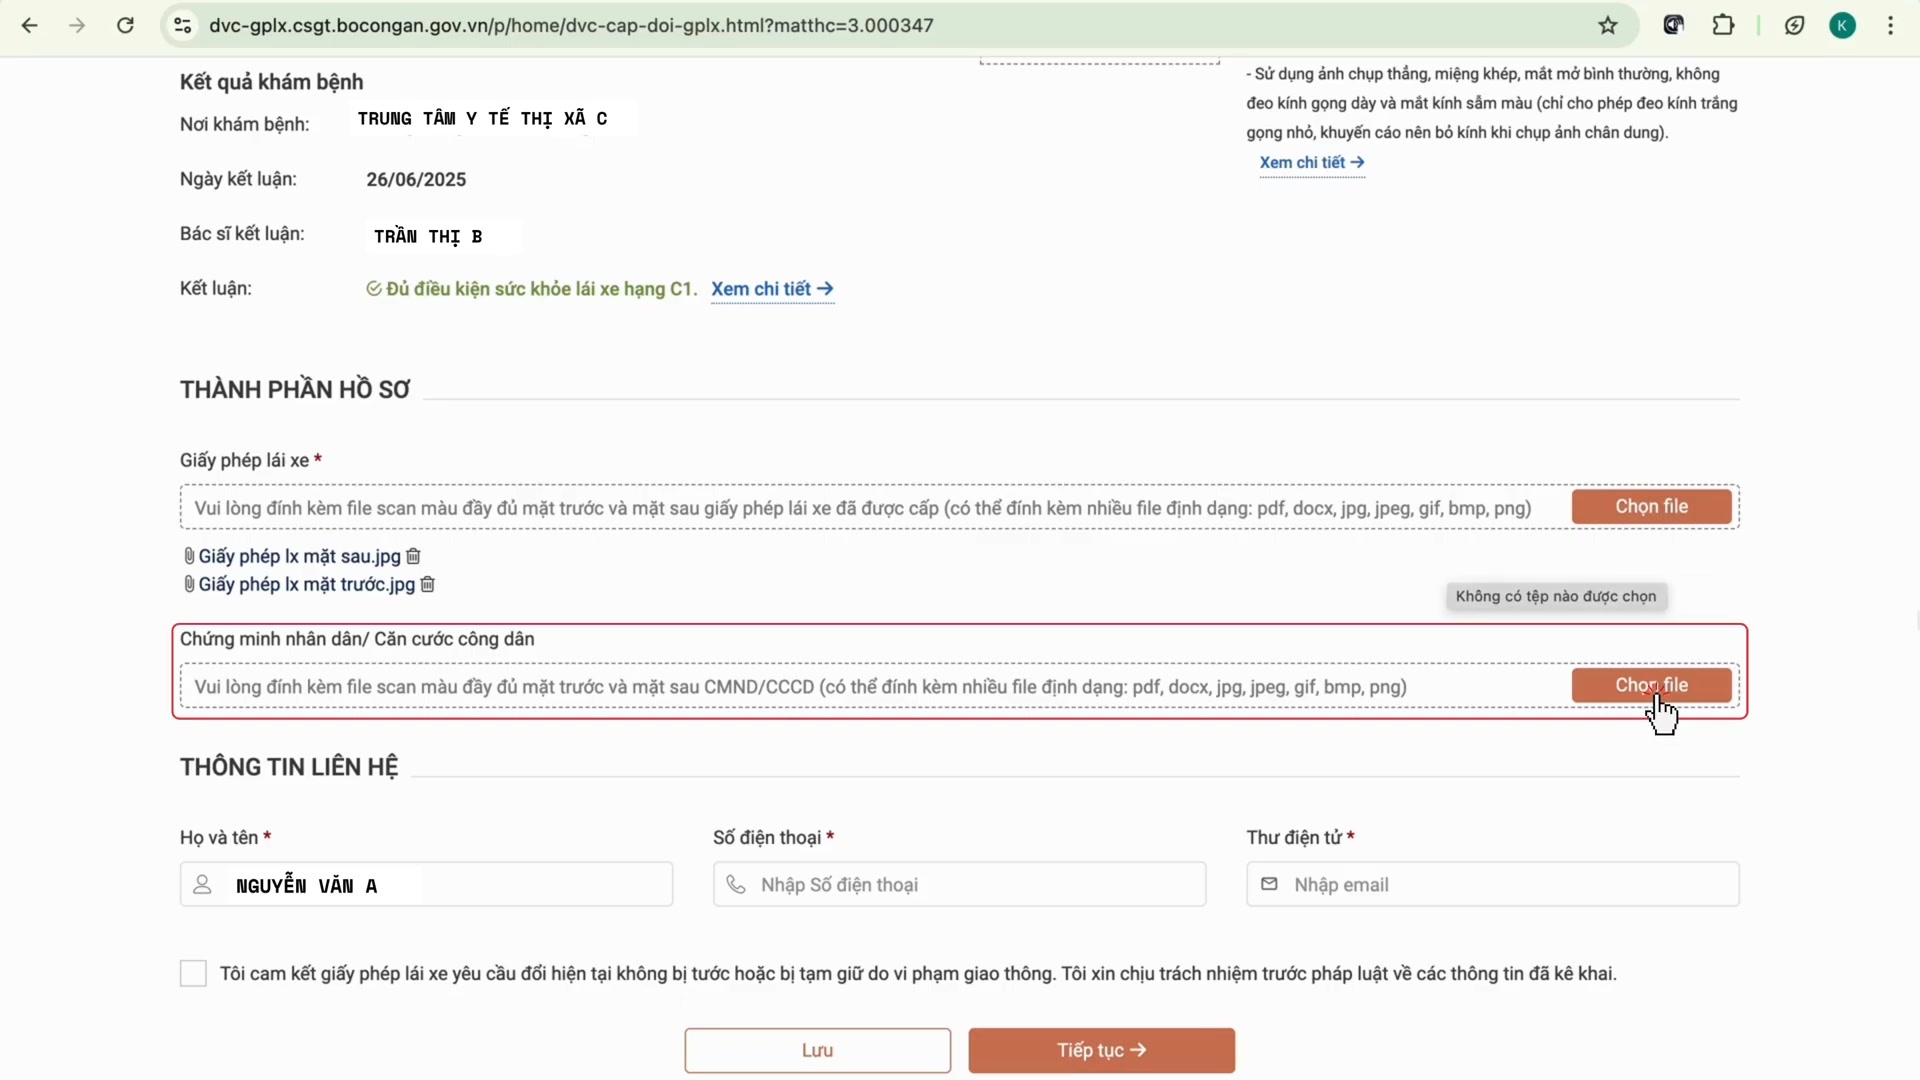Focus the Số điện thoại input field
The height and width of the screenshot is (1080, 1920).
(959, 885)
